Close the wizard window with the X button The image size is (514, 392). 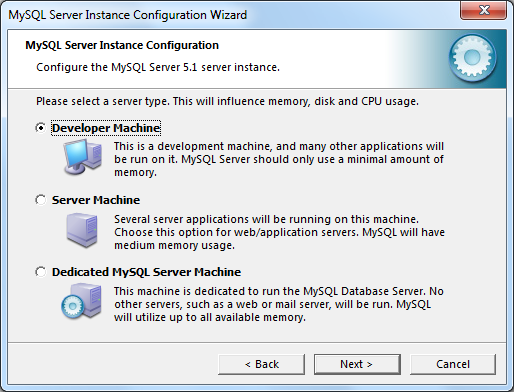(484, 10)
